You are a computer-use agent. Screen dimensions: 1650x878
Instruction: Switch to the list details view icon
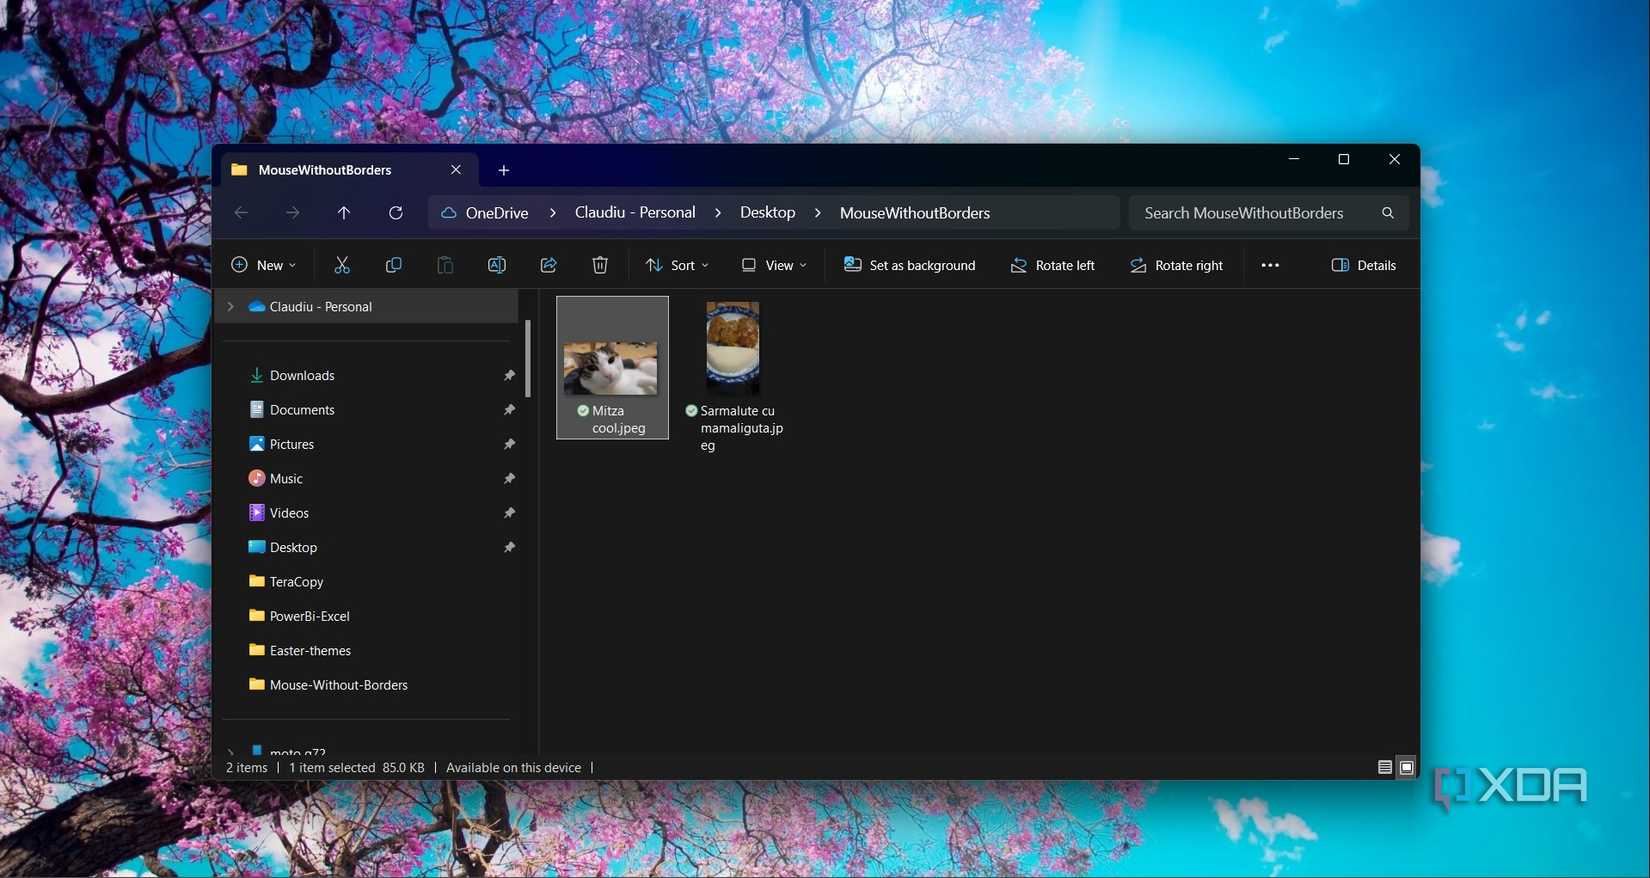pyautogui.click(x=1385, y=768)
